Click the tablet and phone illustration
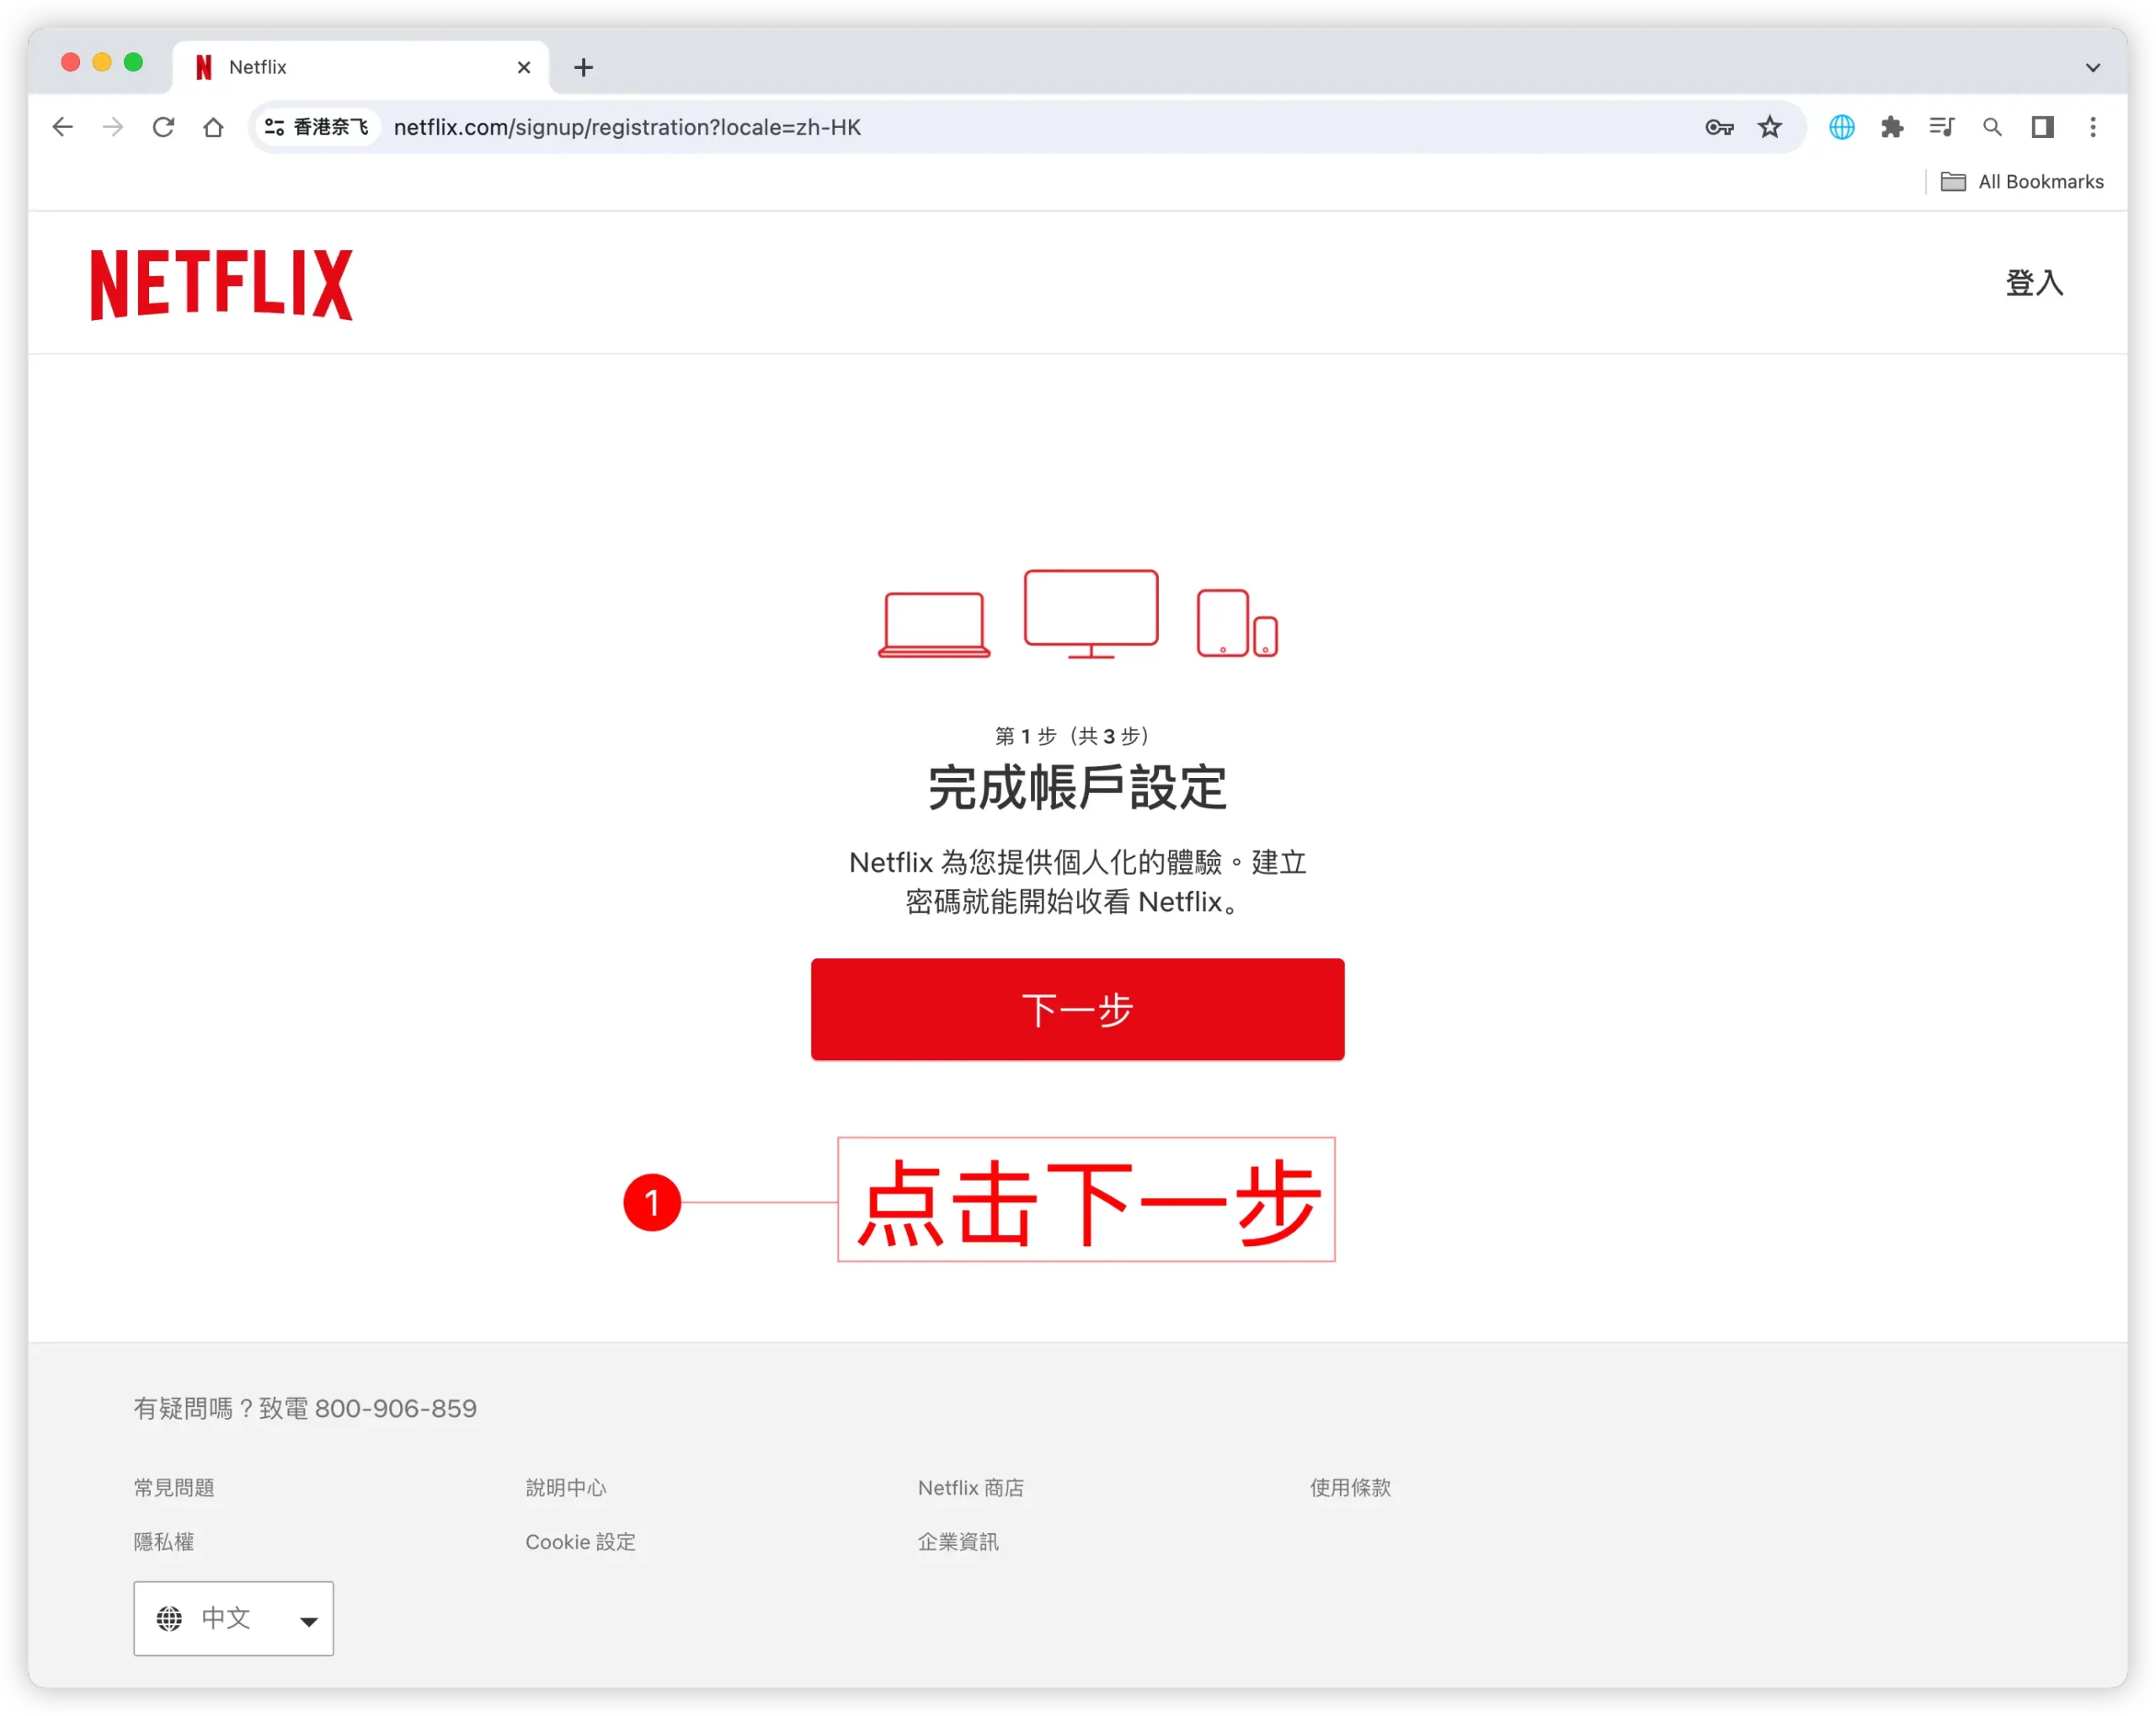 pos(1237,623)
